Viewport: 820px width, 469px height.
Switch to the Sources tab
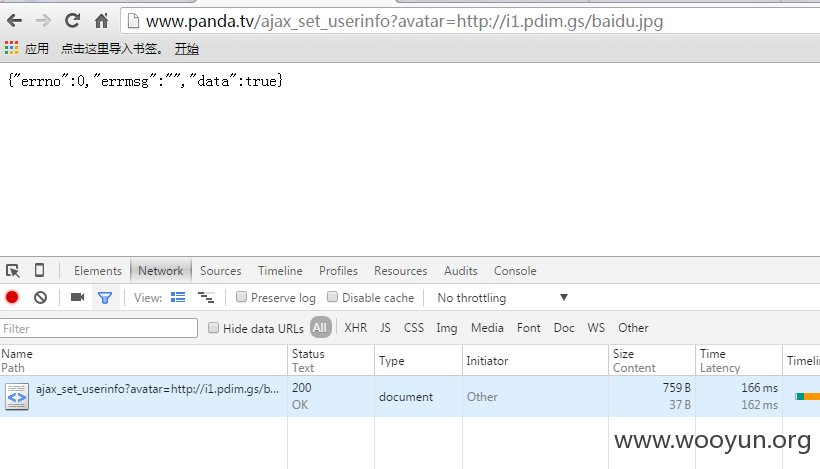click(x=220, y=271)
